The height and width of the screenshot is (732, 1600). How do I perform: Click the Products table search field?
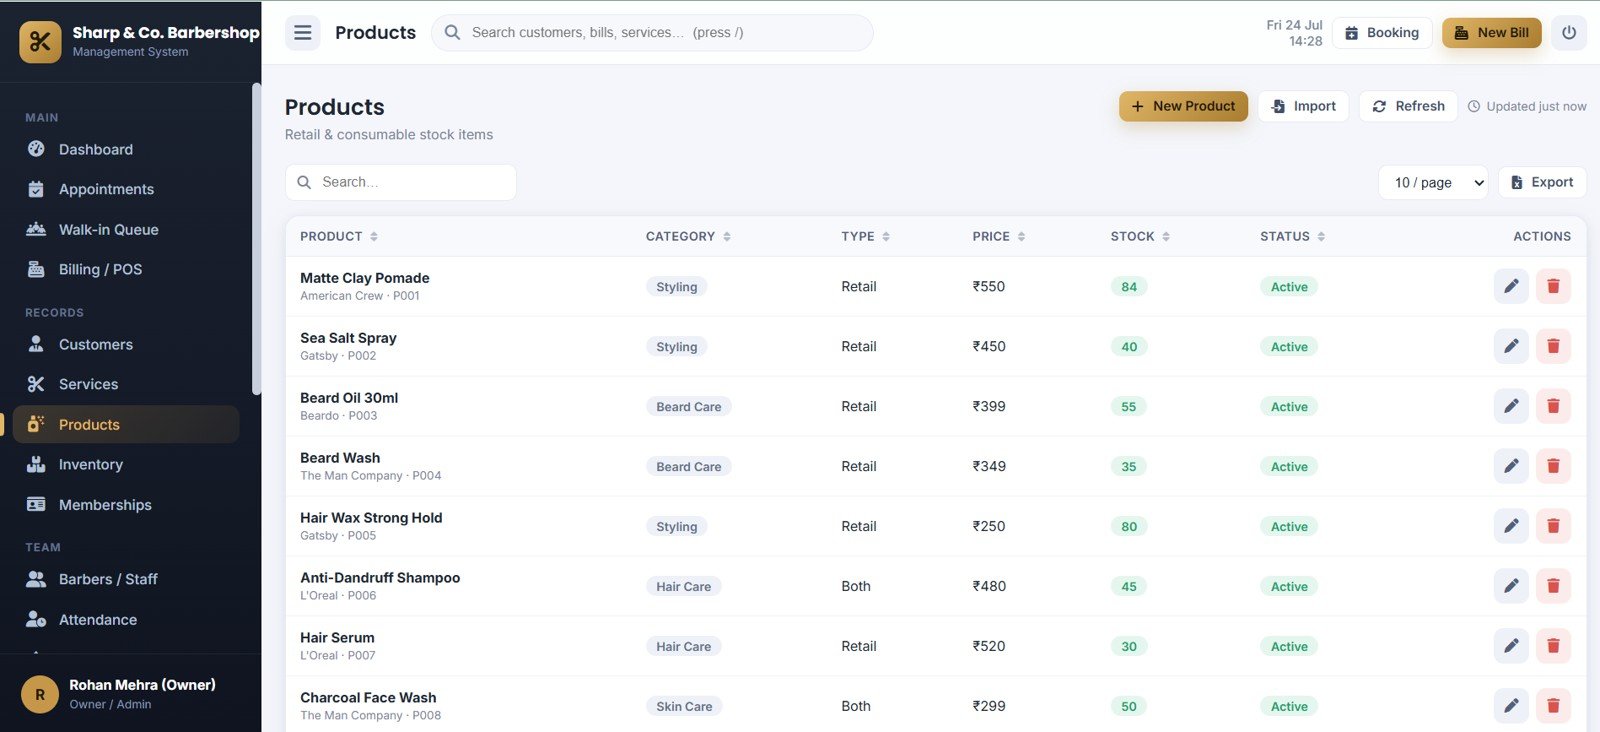point(401,183)
